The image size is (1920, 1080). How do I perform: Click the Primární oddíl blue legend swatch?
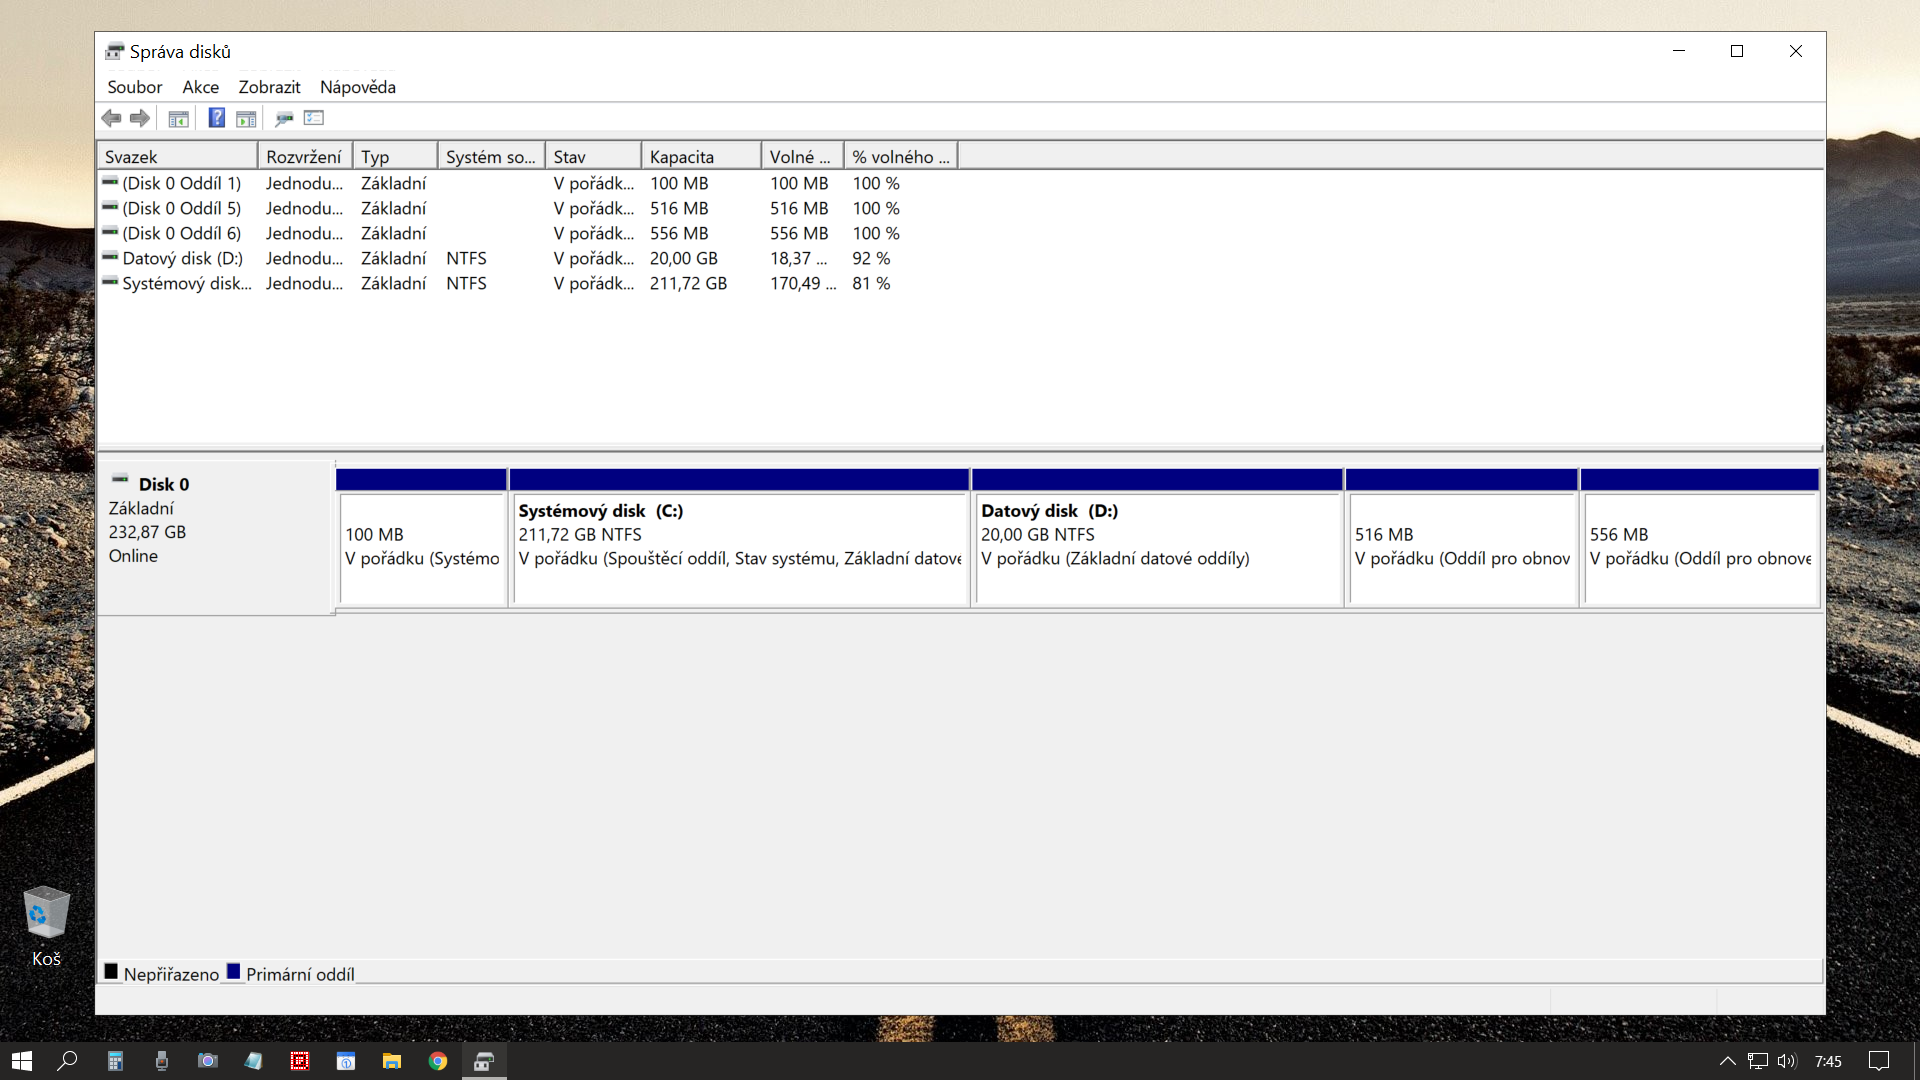(x=234, y=972)
